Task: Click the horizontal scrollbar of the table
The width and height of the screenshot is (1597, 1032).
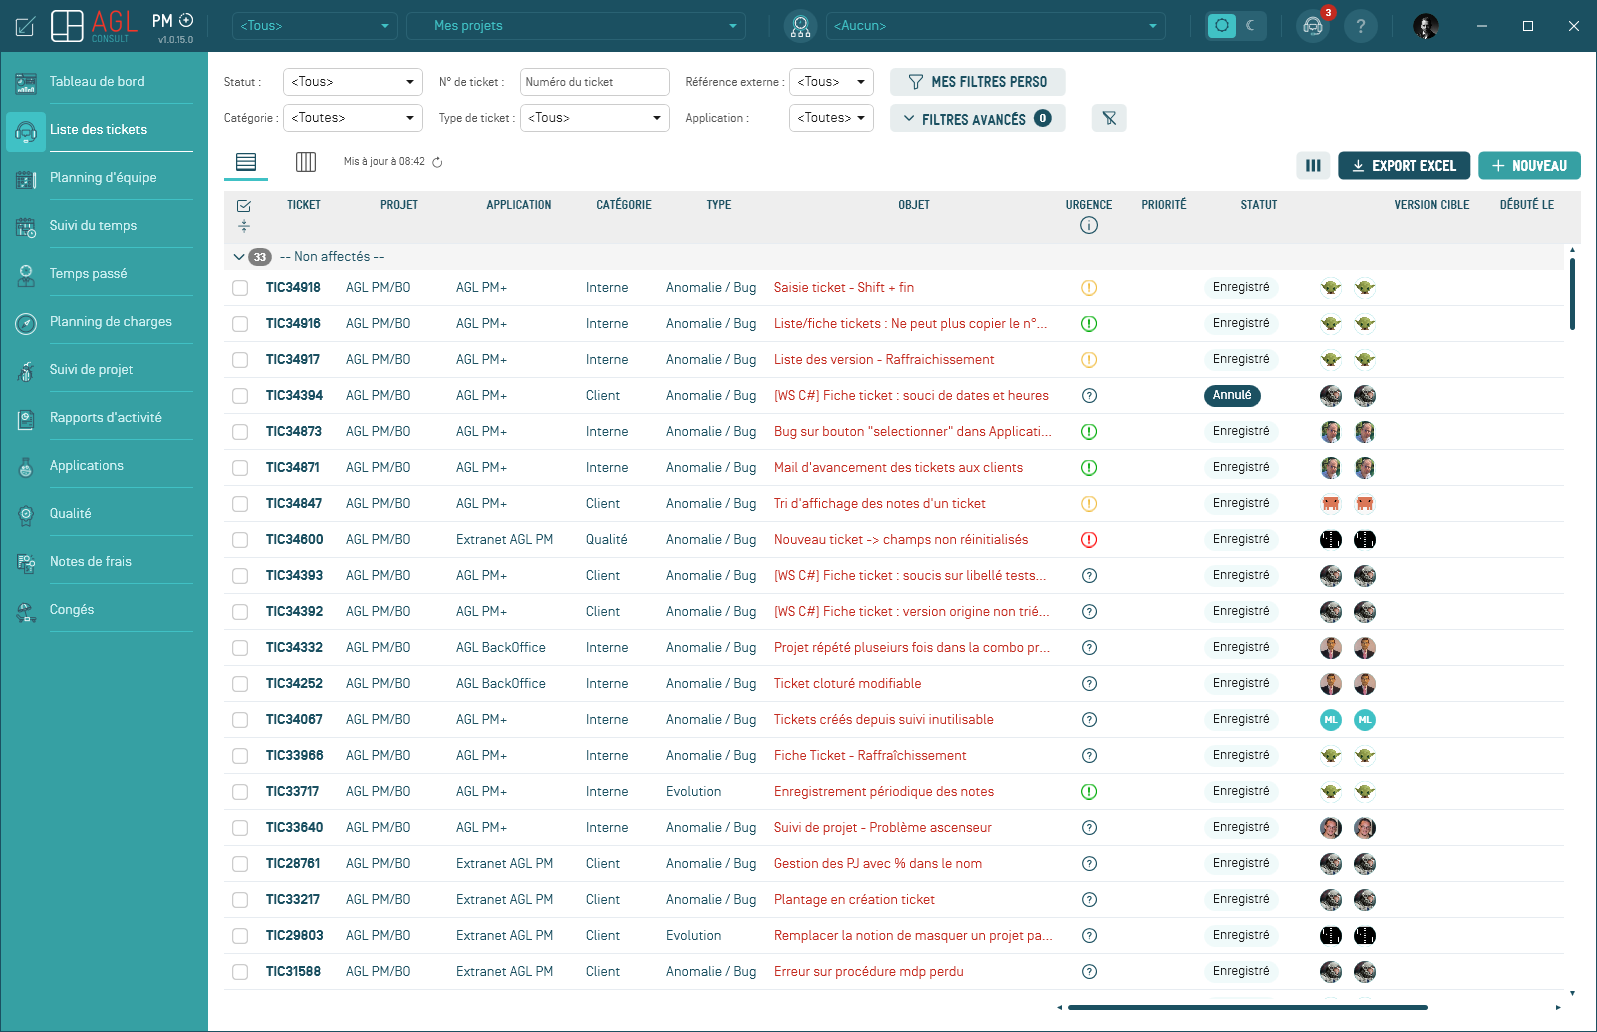Action: pos(1247,1007)
